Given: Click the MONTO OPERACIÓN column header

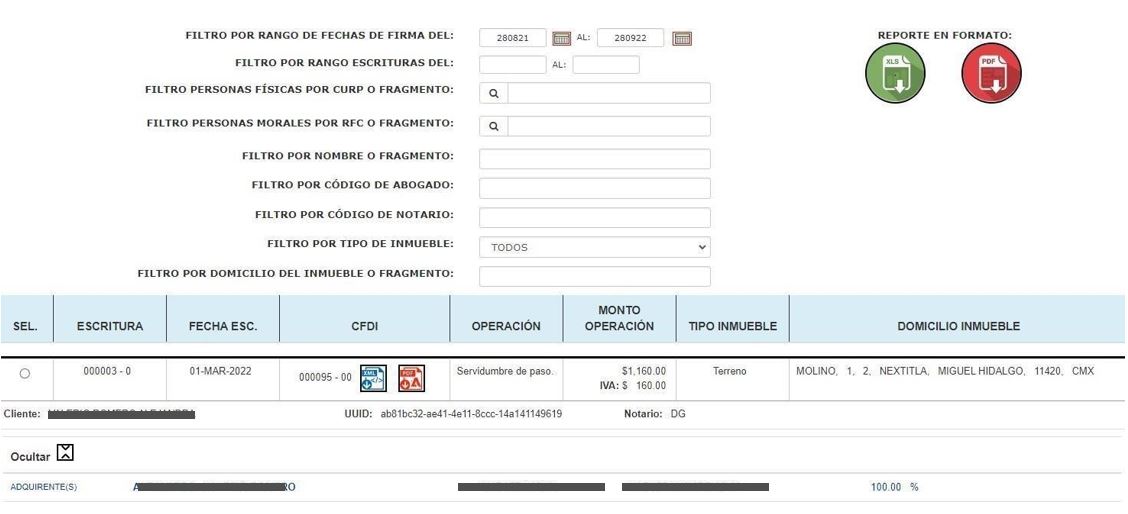Looking at the screenshot, I should (x=619, y=318).
